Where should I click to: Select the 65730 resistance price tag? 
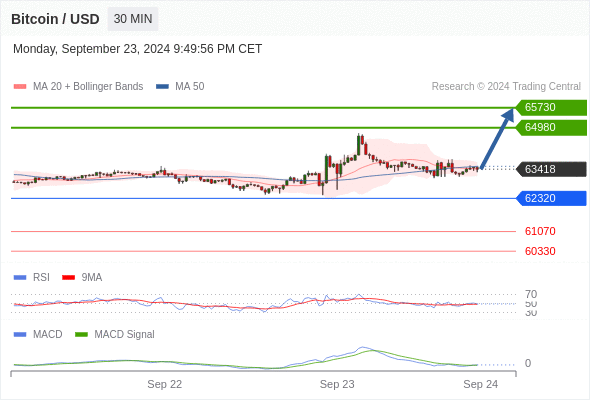551,107
